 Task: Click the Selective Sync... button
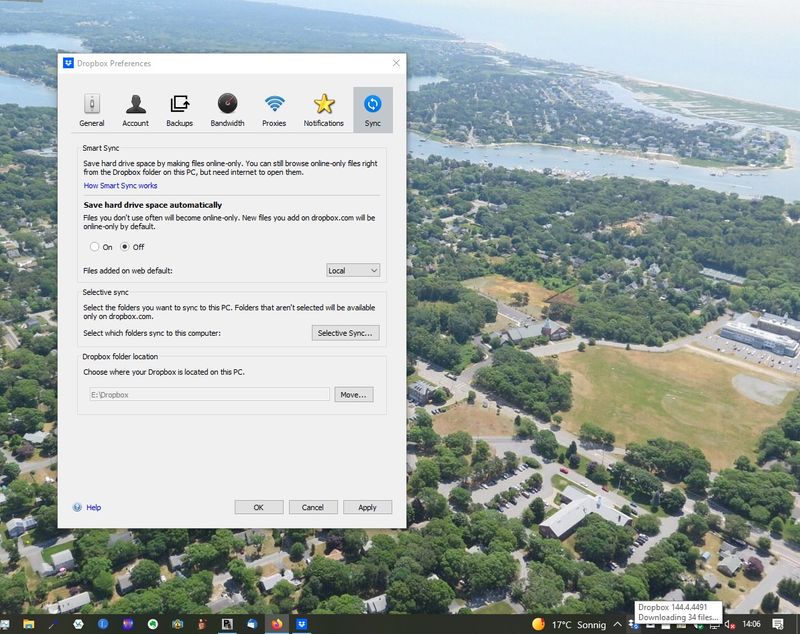345,333
